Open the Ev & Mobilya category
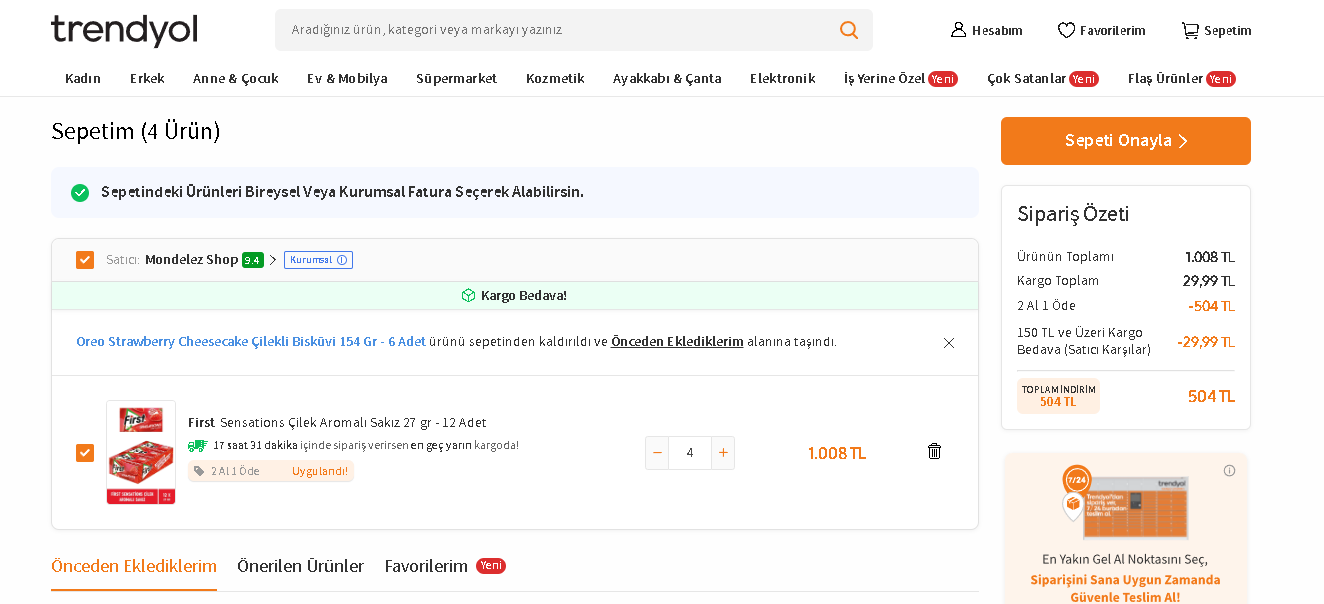Screen dimensions: 1324x604 coord(347,78)
